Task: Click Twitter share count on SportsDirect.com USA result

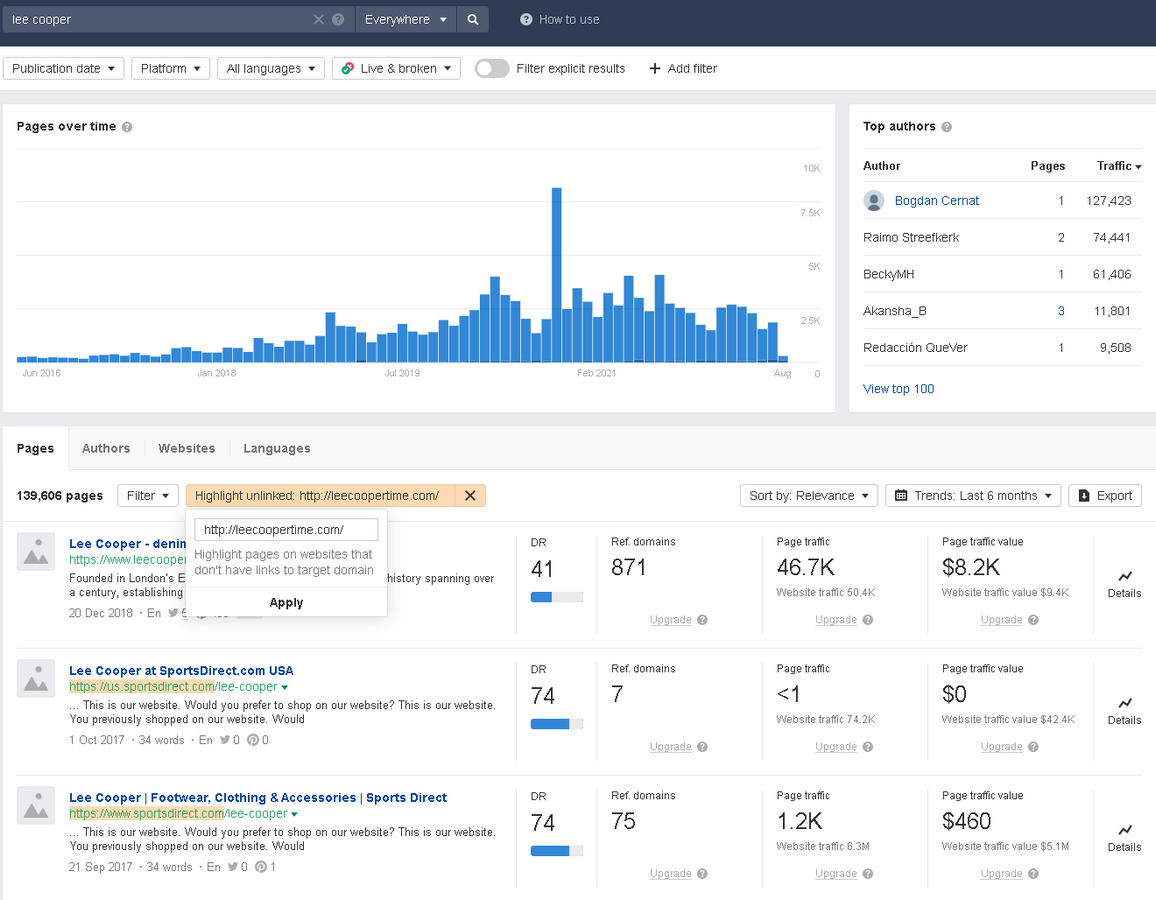Action: click(229, 740)
